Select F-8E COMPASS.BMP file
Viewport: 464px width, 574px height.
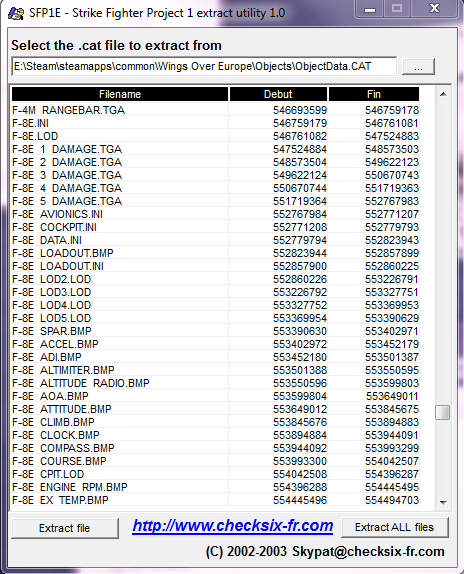pos(215,448)
